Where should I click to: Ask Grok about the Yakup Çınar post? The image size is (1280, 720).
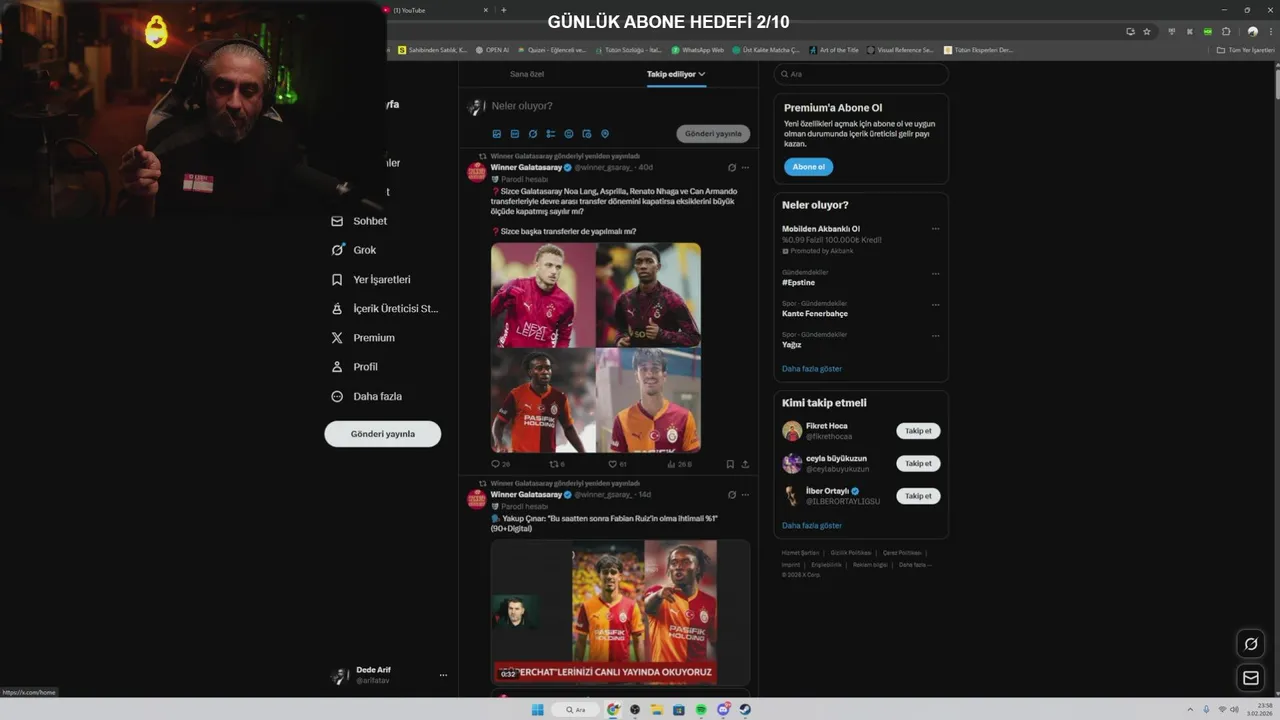pos(732,495)
